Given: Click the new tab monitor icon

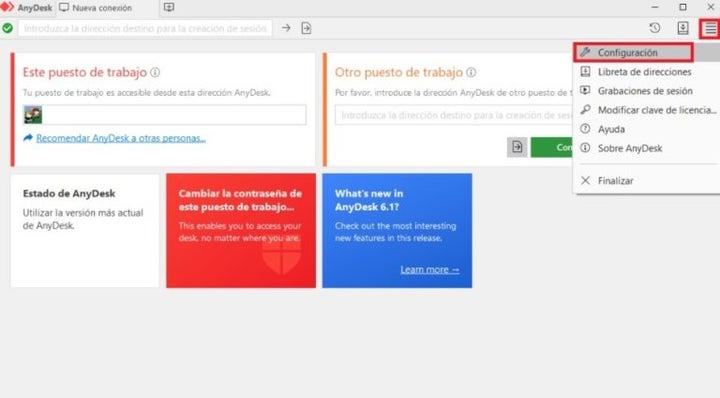Looking at the screenshot, I should (x=169, y=7).
